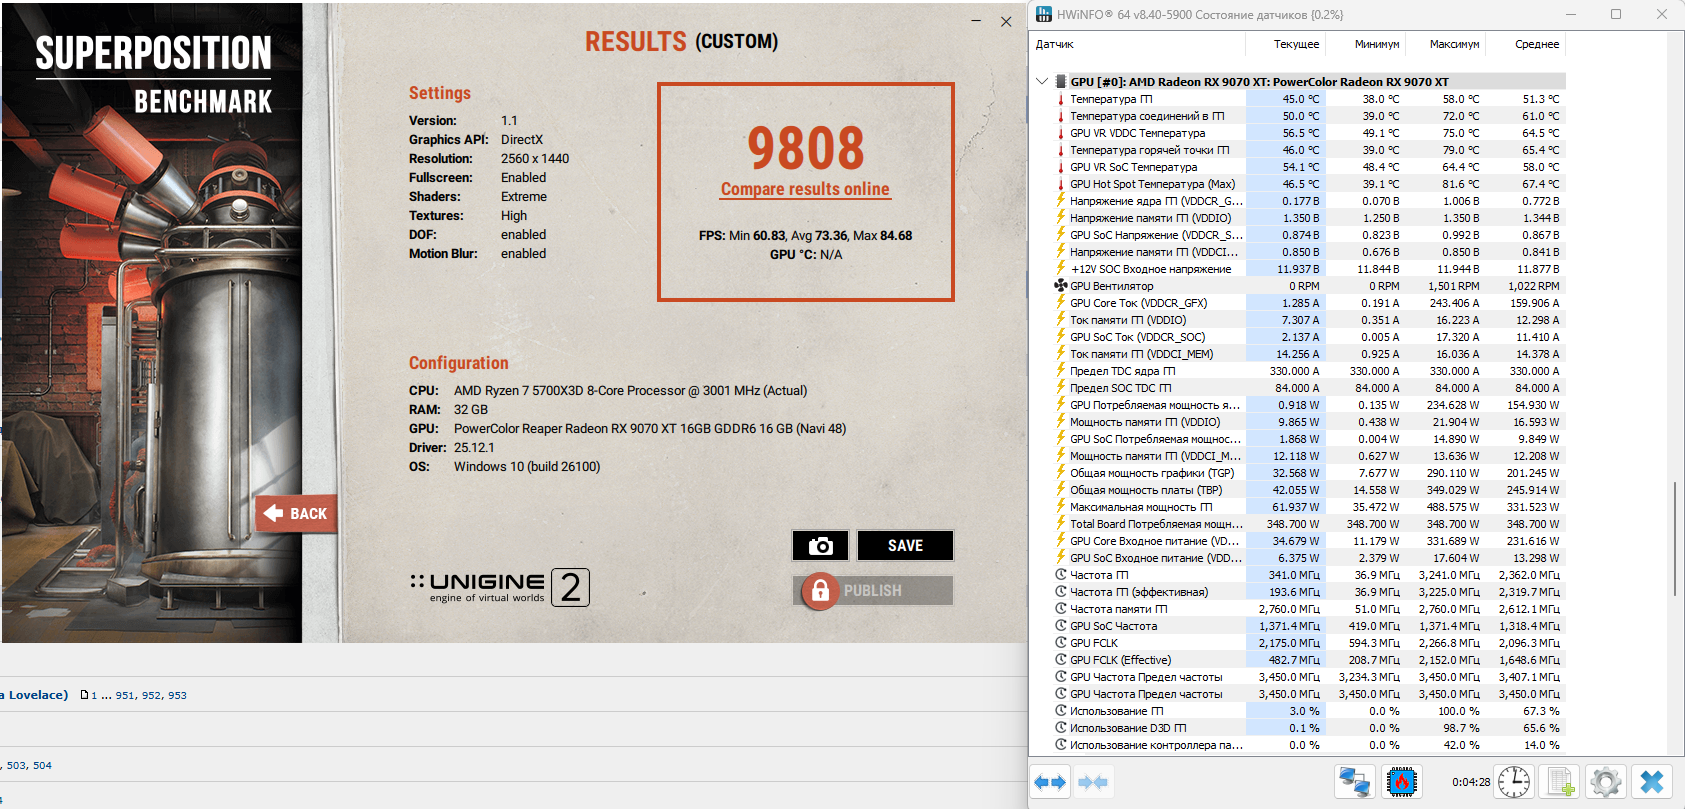The height and width of the screenshot is (809, 1685).
Task: Open HWiNFO remote center network icon
Action: 1354,781
